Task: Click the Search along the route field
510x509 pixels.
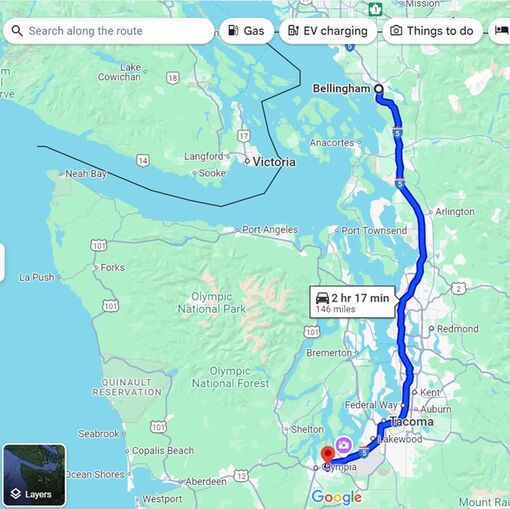Action: point(108,31)
